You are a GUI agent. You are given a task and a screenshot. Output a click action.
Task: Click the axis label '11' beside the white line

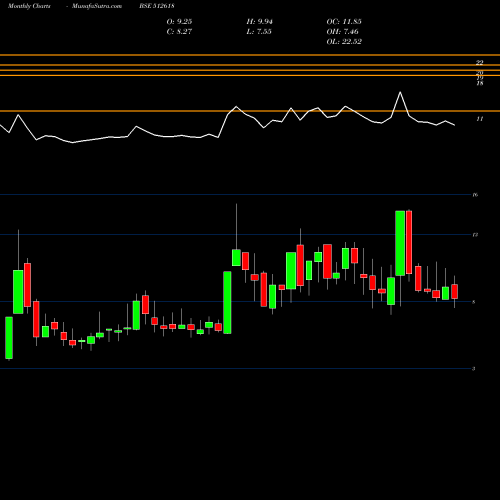(x=480, y=119)
